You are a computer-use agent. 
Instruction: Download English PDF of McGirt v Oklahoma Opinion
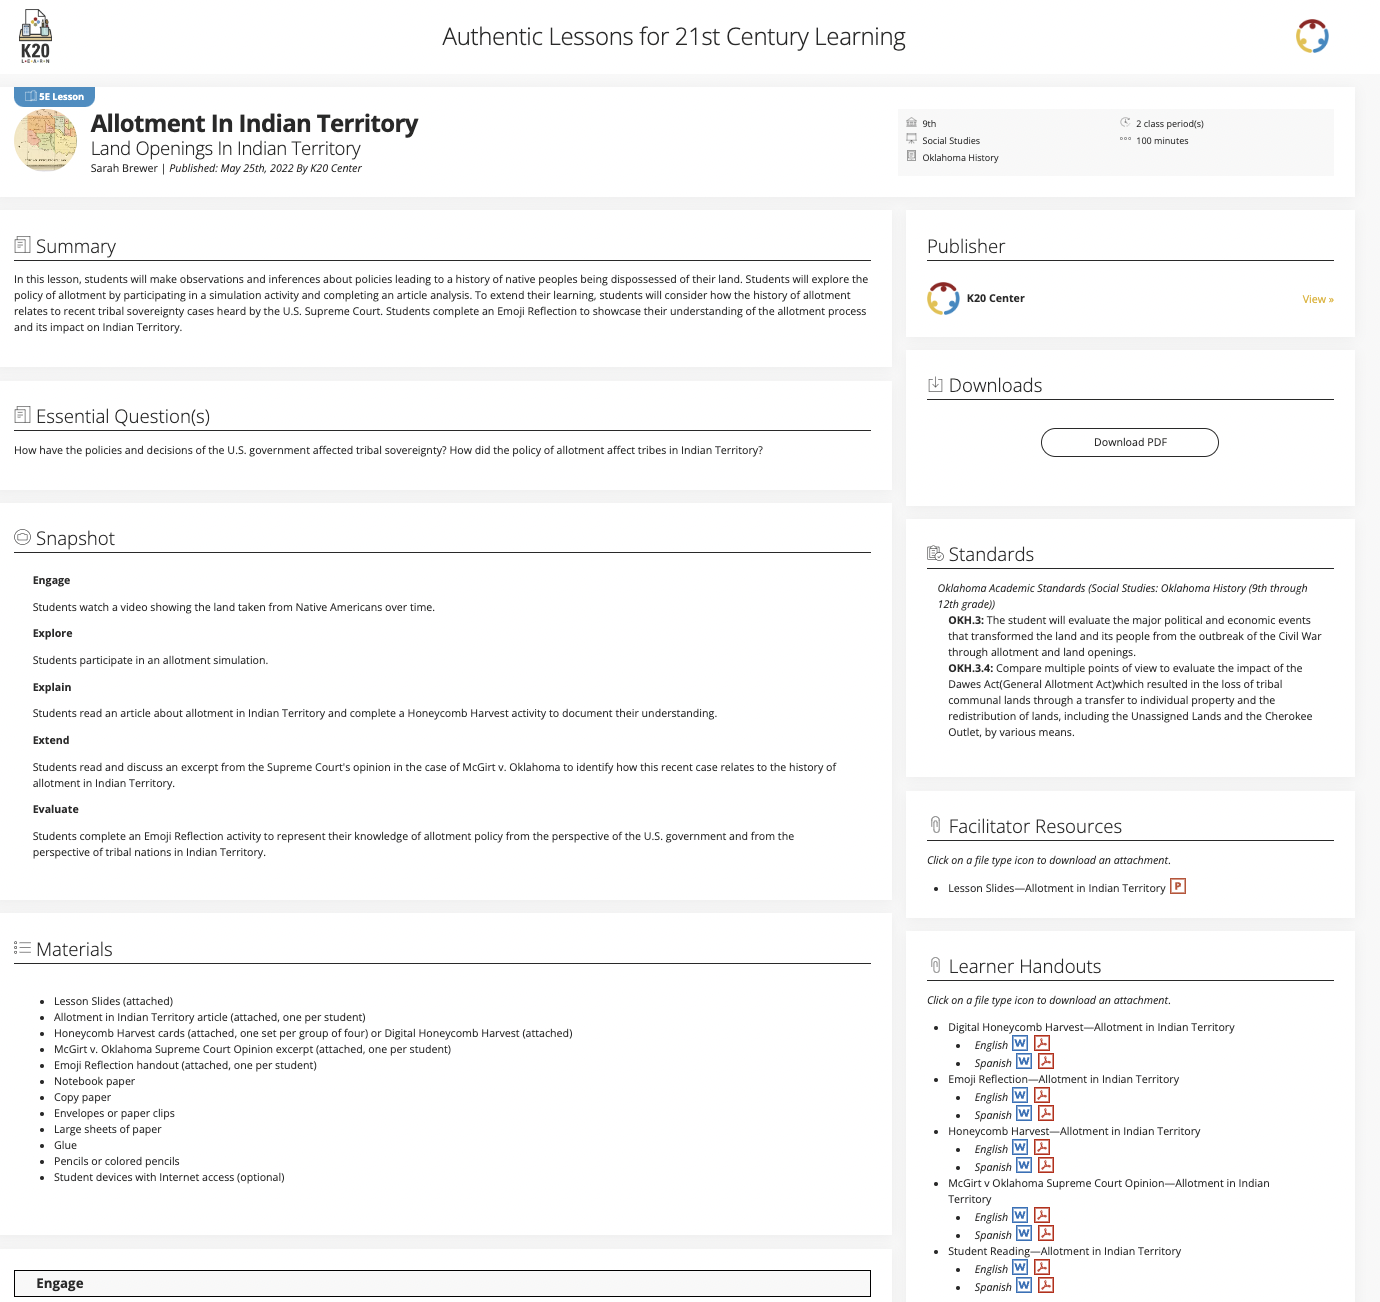[1042, 1216]
